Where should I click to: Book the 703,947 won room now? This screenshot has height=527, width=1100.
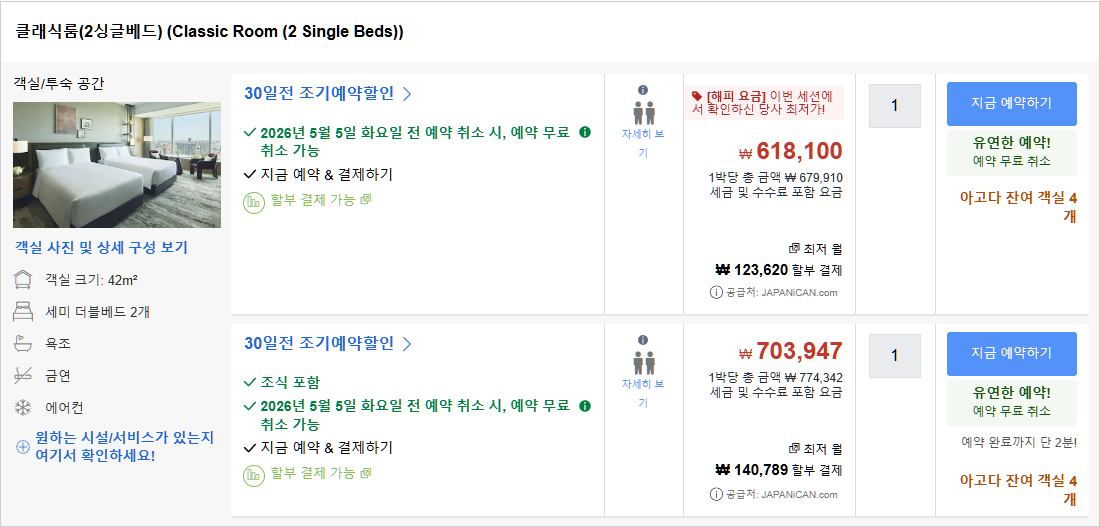[x=1012, y=354]
